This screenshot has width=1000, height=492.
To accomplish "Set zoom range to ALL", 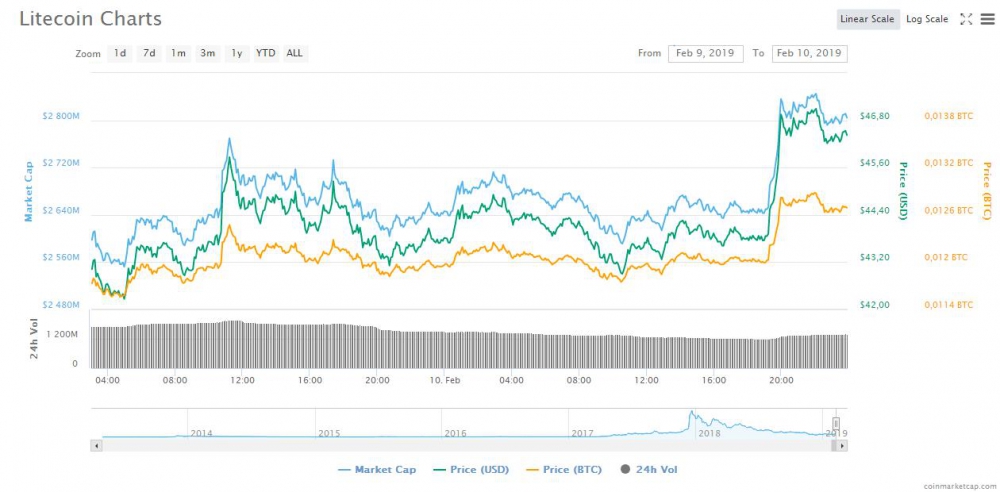I will coord(295,54).
